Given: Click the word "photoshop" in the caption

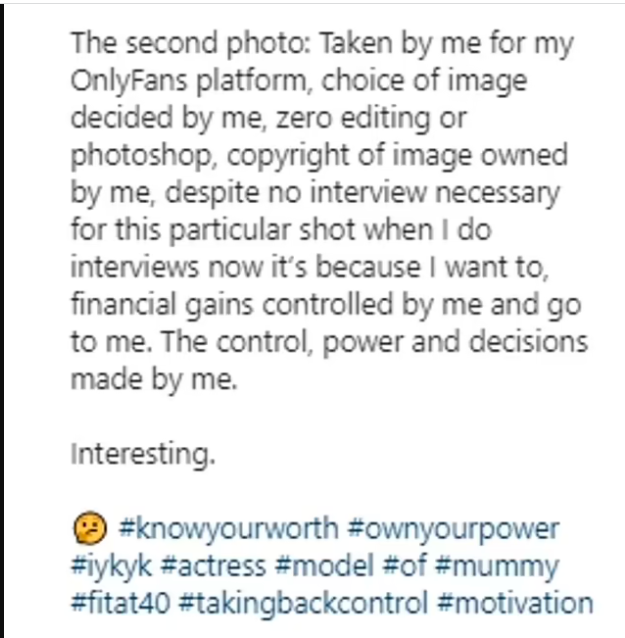Looking at the screenshot, I should (142, 157).
